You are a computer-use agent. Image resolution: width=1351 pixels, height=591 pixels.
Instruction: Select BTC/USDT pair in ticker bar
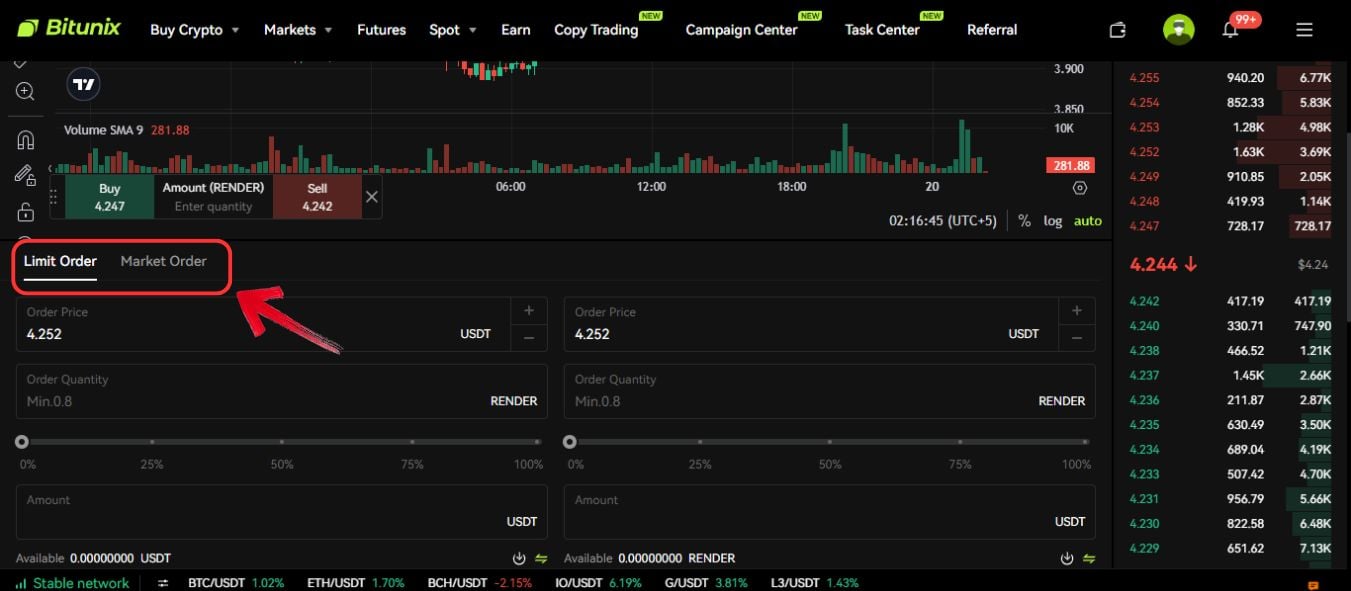click(x=235, y=583)
